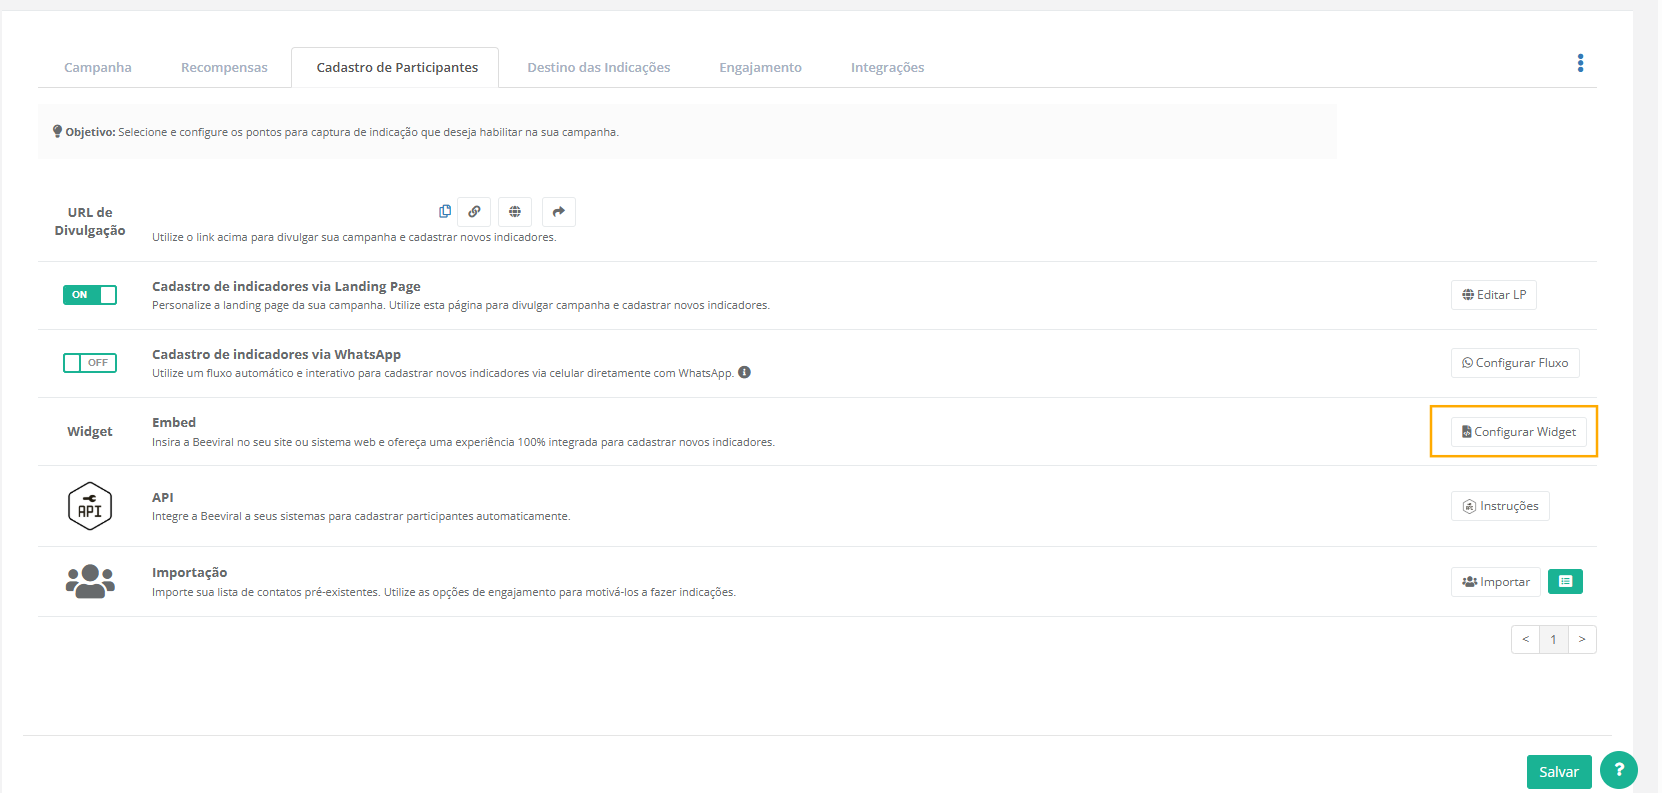Click the API heading text
The height and width of the screenshot is (793, 1662).
click(163, 497)
